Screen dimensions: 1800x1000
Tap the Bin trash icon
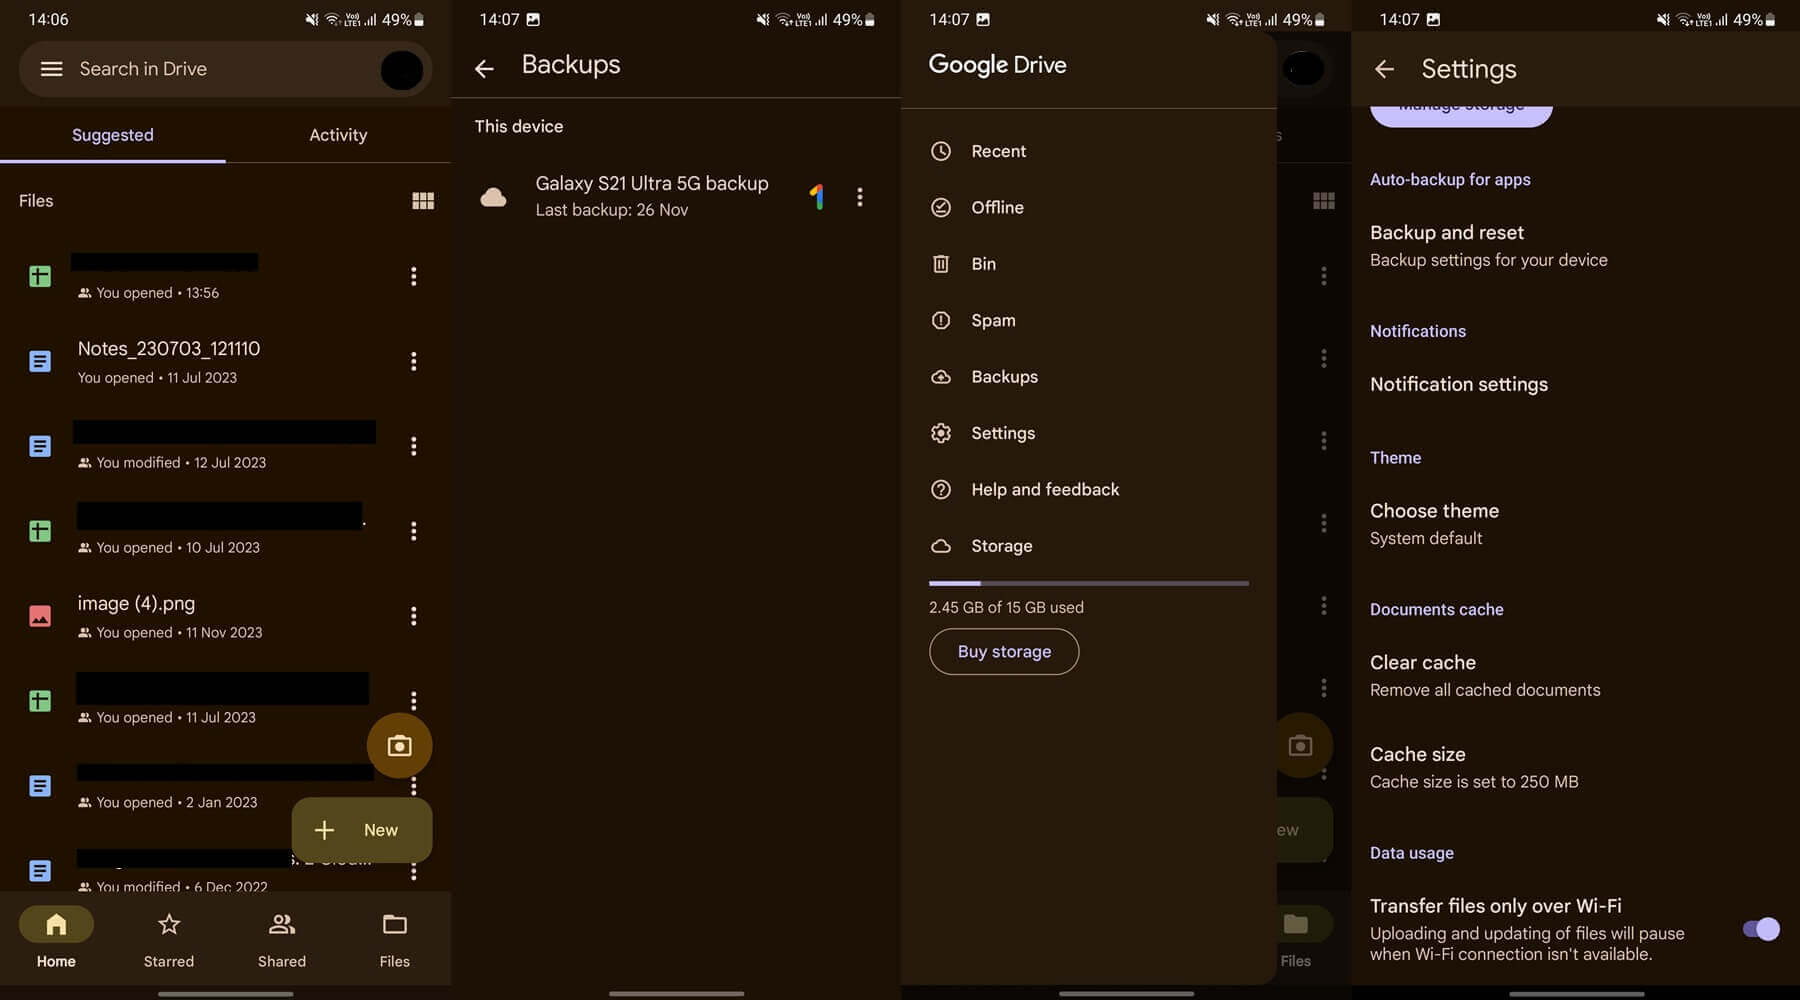pos(941,264)
